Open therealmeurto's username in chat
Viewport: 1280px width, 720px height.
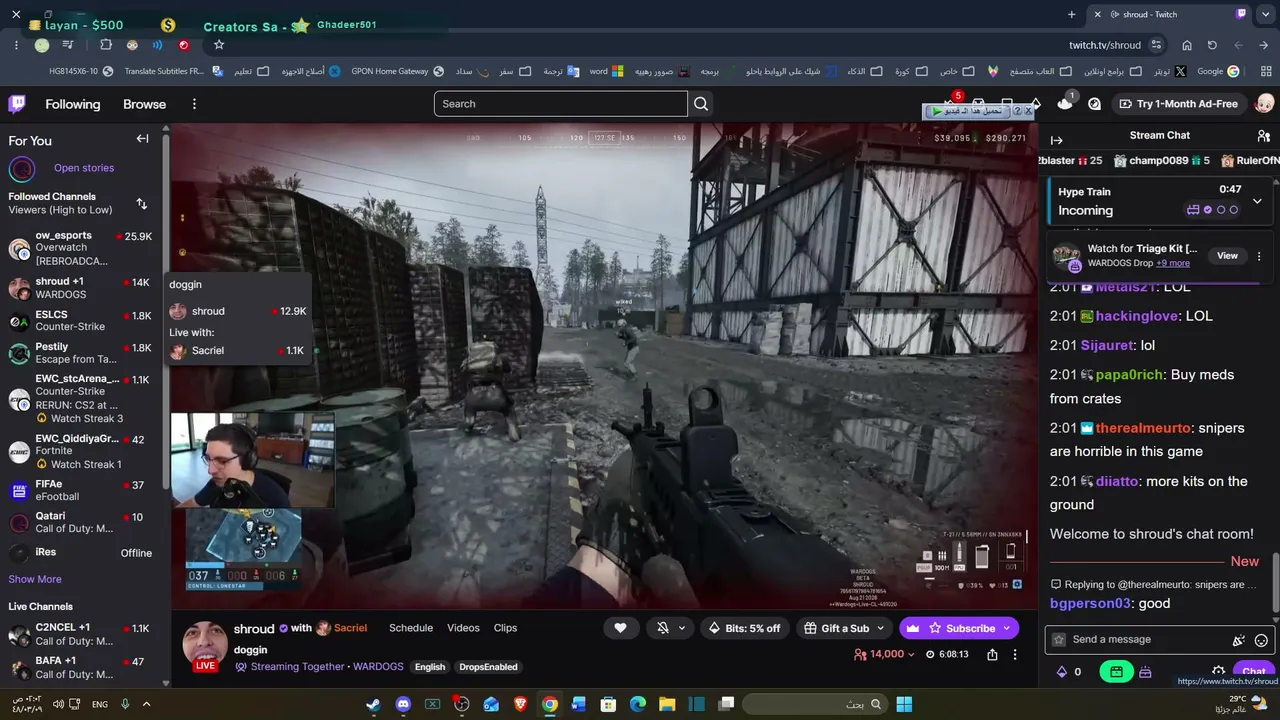(1143, 428)
